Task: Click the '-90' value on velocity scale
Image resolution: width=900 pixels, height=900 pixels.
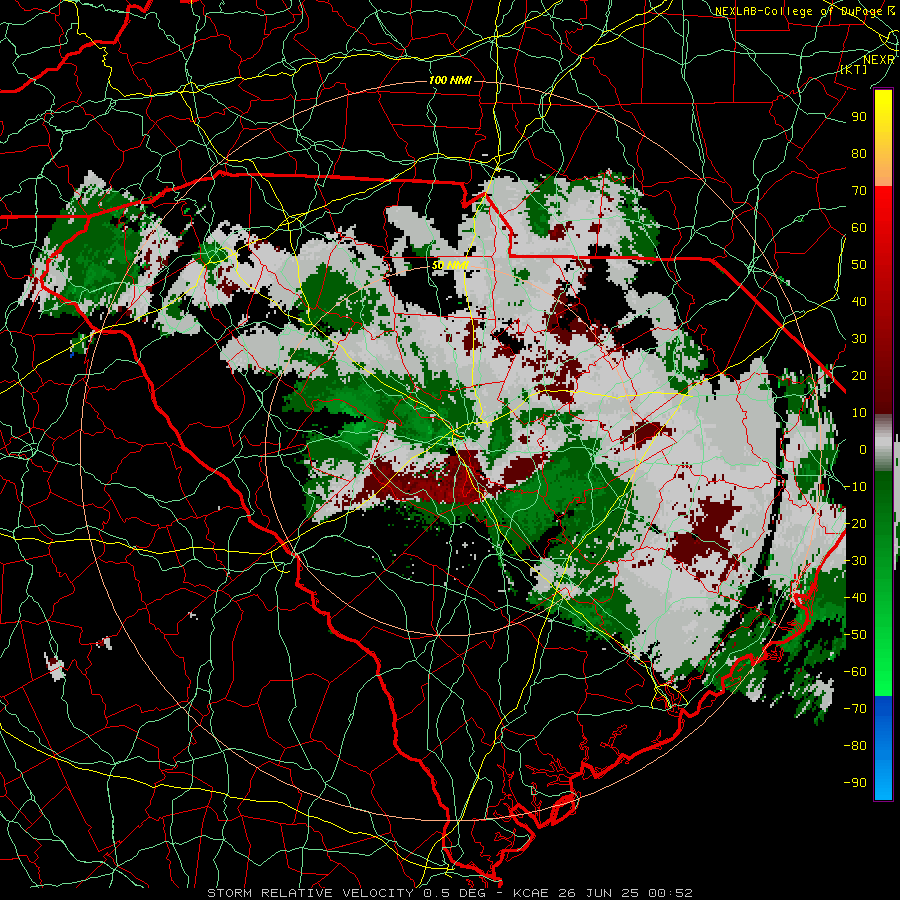Action: (855, 783)
